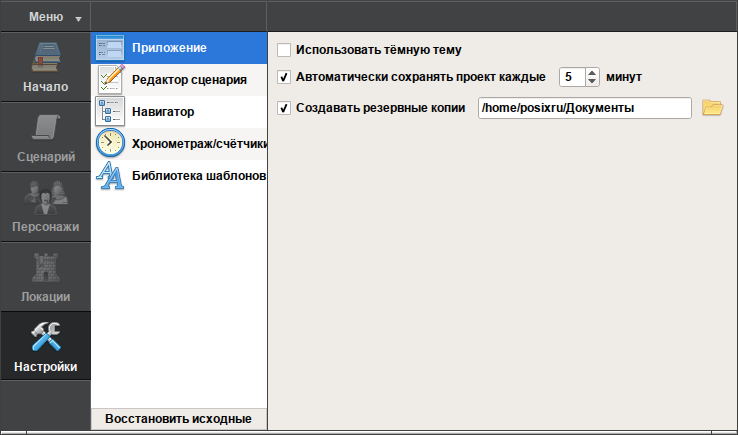Select Хронометраж/счётчики settings section
738x435 pixels.
(179, 144)
